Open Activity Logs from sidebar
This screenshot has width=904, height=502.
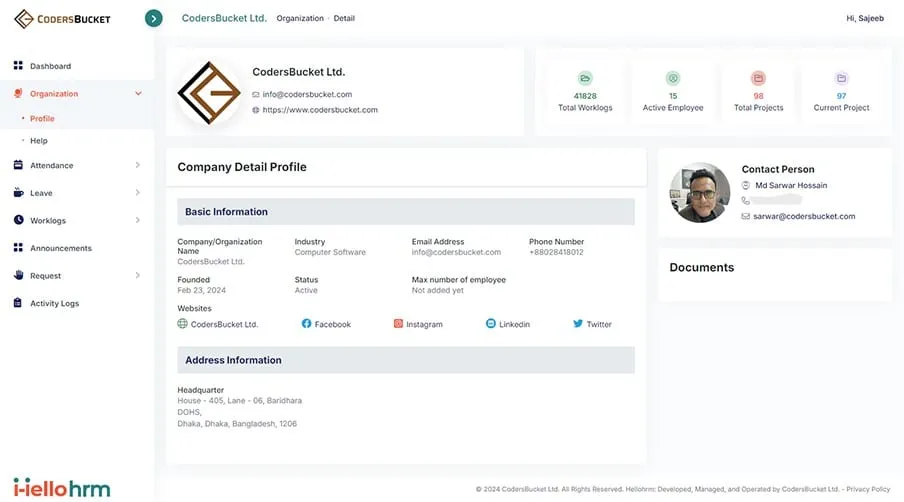click(54, 303)
